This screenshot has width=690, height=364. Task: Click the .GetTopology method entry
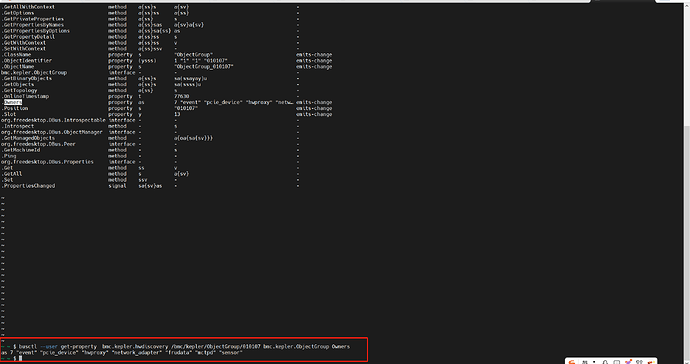20,90
